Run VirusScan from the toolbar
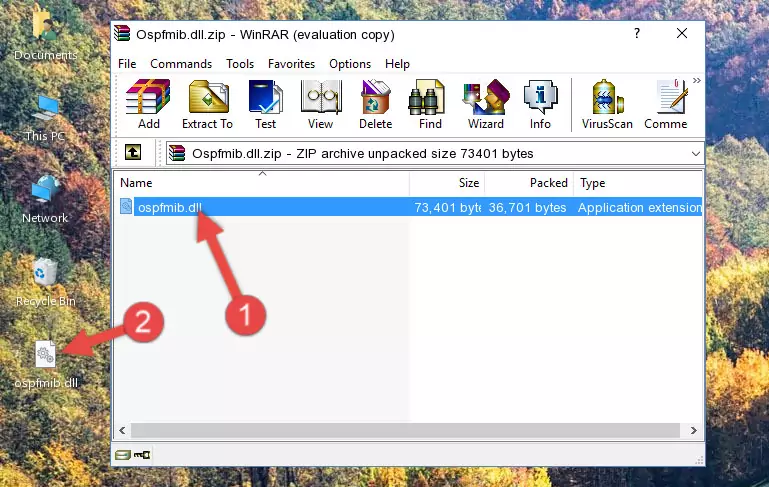Image resolution: width=769 pixels, height=487 pixels. (607, 104)
